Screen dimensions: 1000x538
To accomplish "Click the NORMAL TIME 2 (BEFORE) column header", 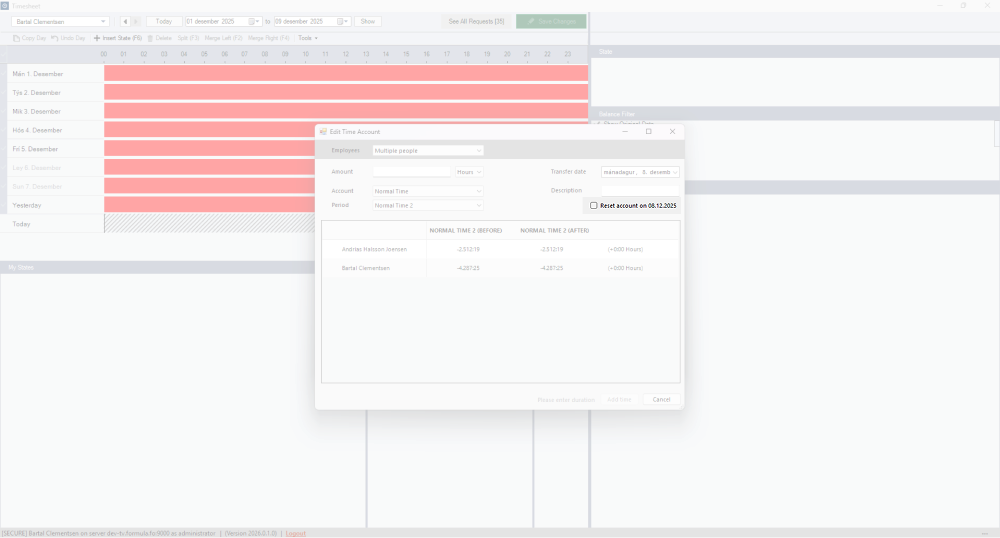I will (x=466, y=231).
